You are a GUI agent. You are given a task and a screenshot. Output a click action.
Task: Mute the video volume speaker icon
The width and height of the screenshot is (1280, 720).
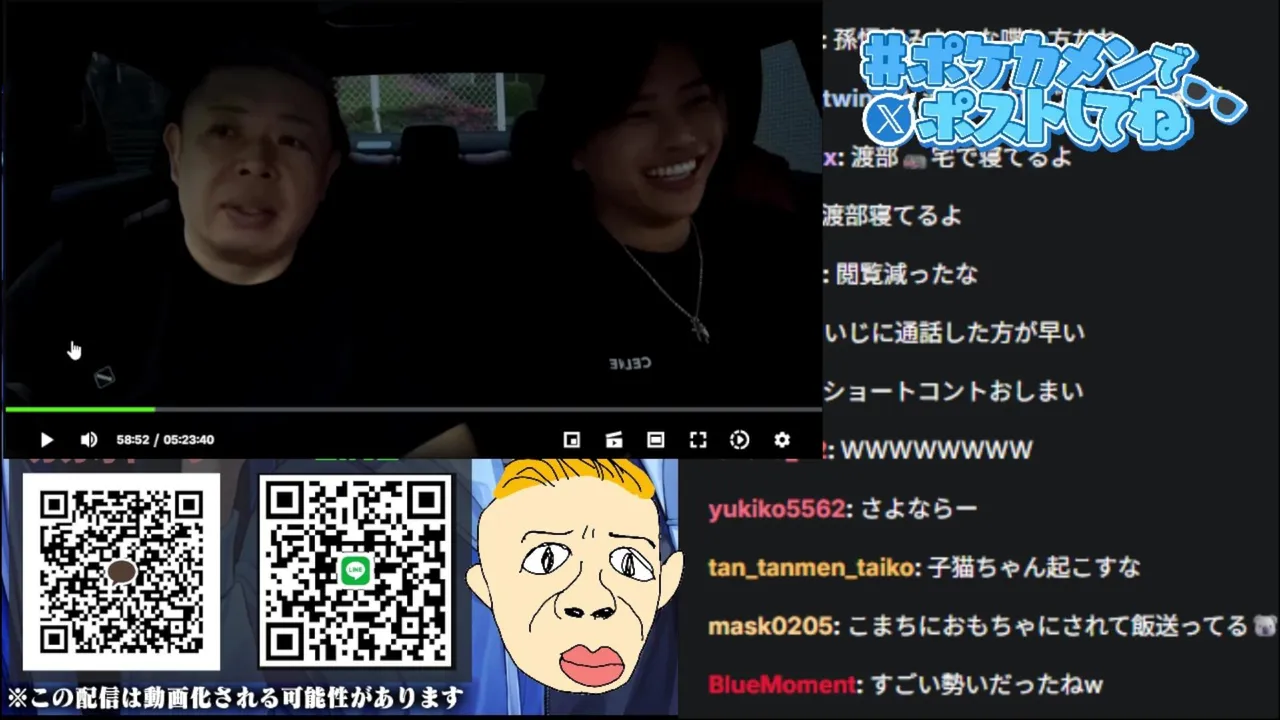89,440
